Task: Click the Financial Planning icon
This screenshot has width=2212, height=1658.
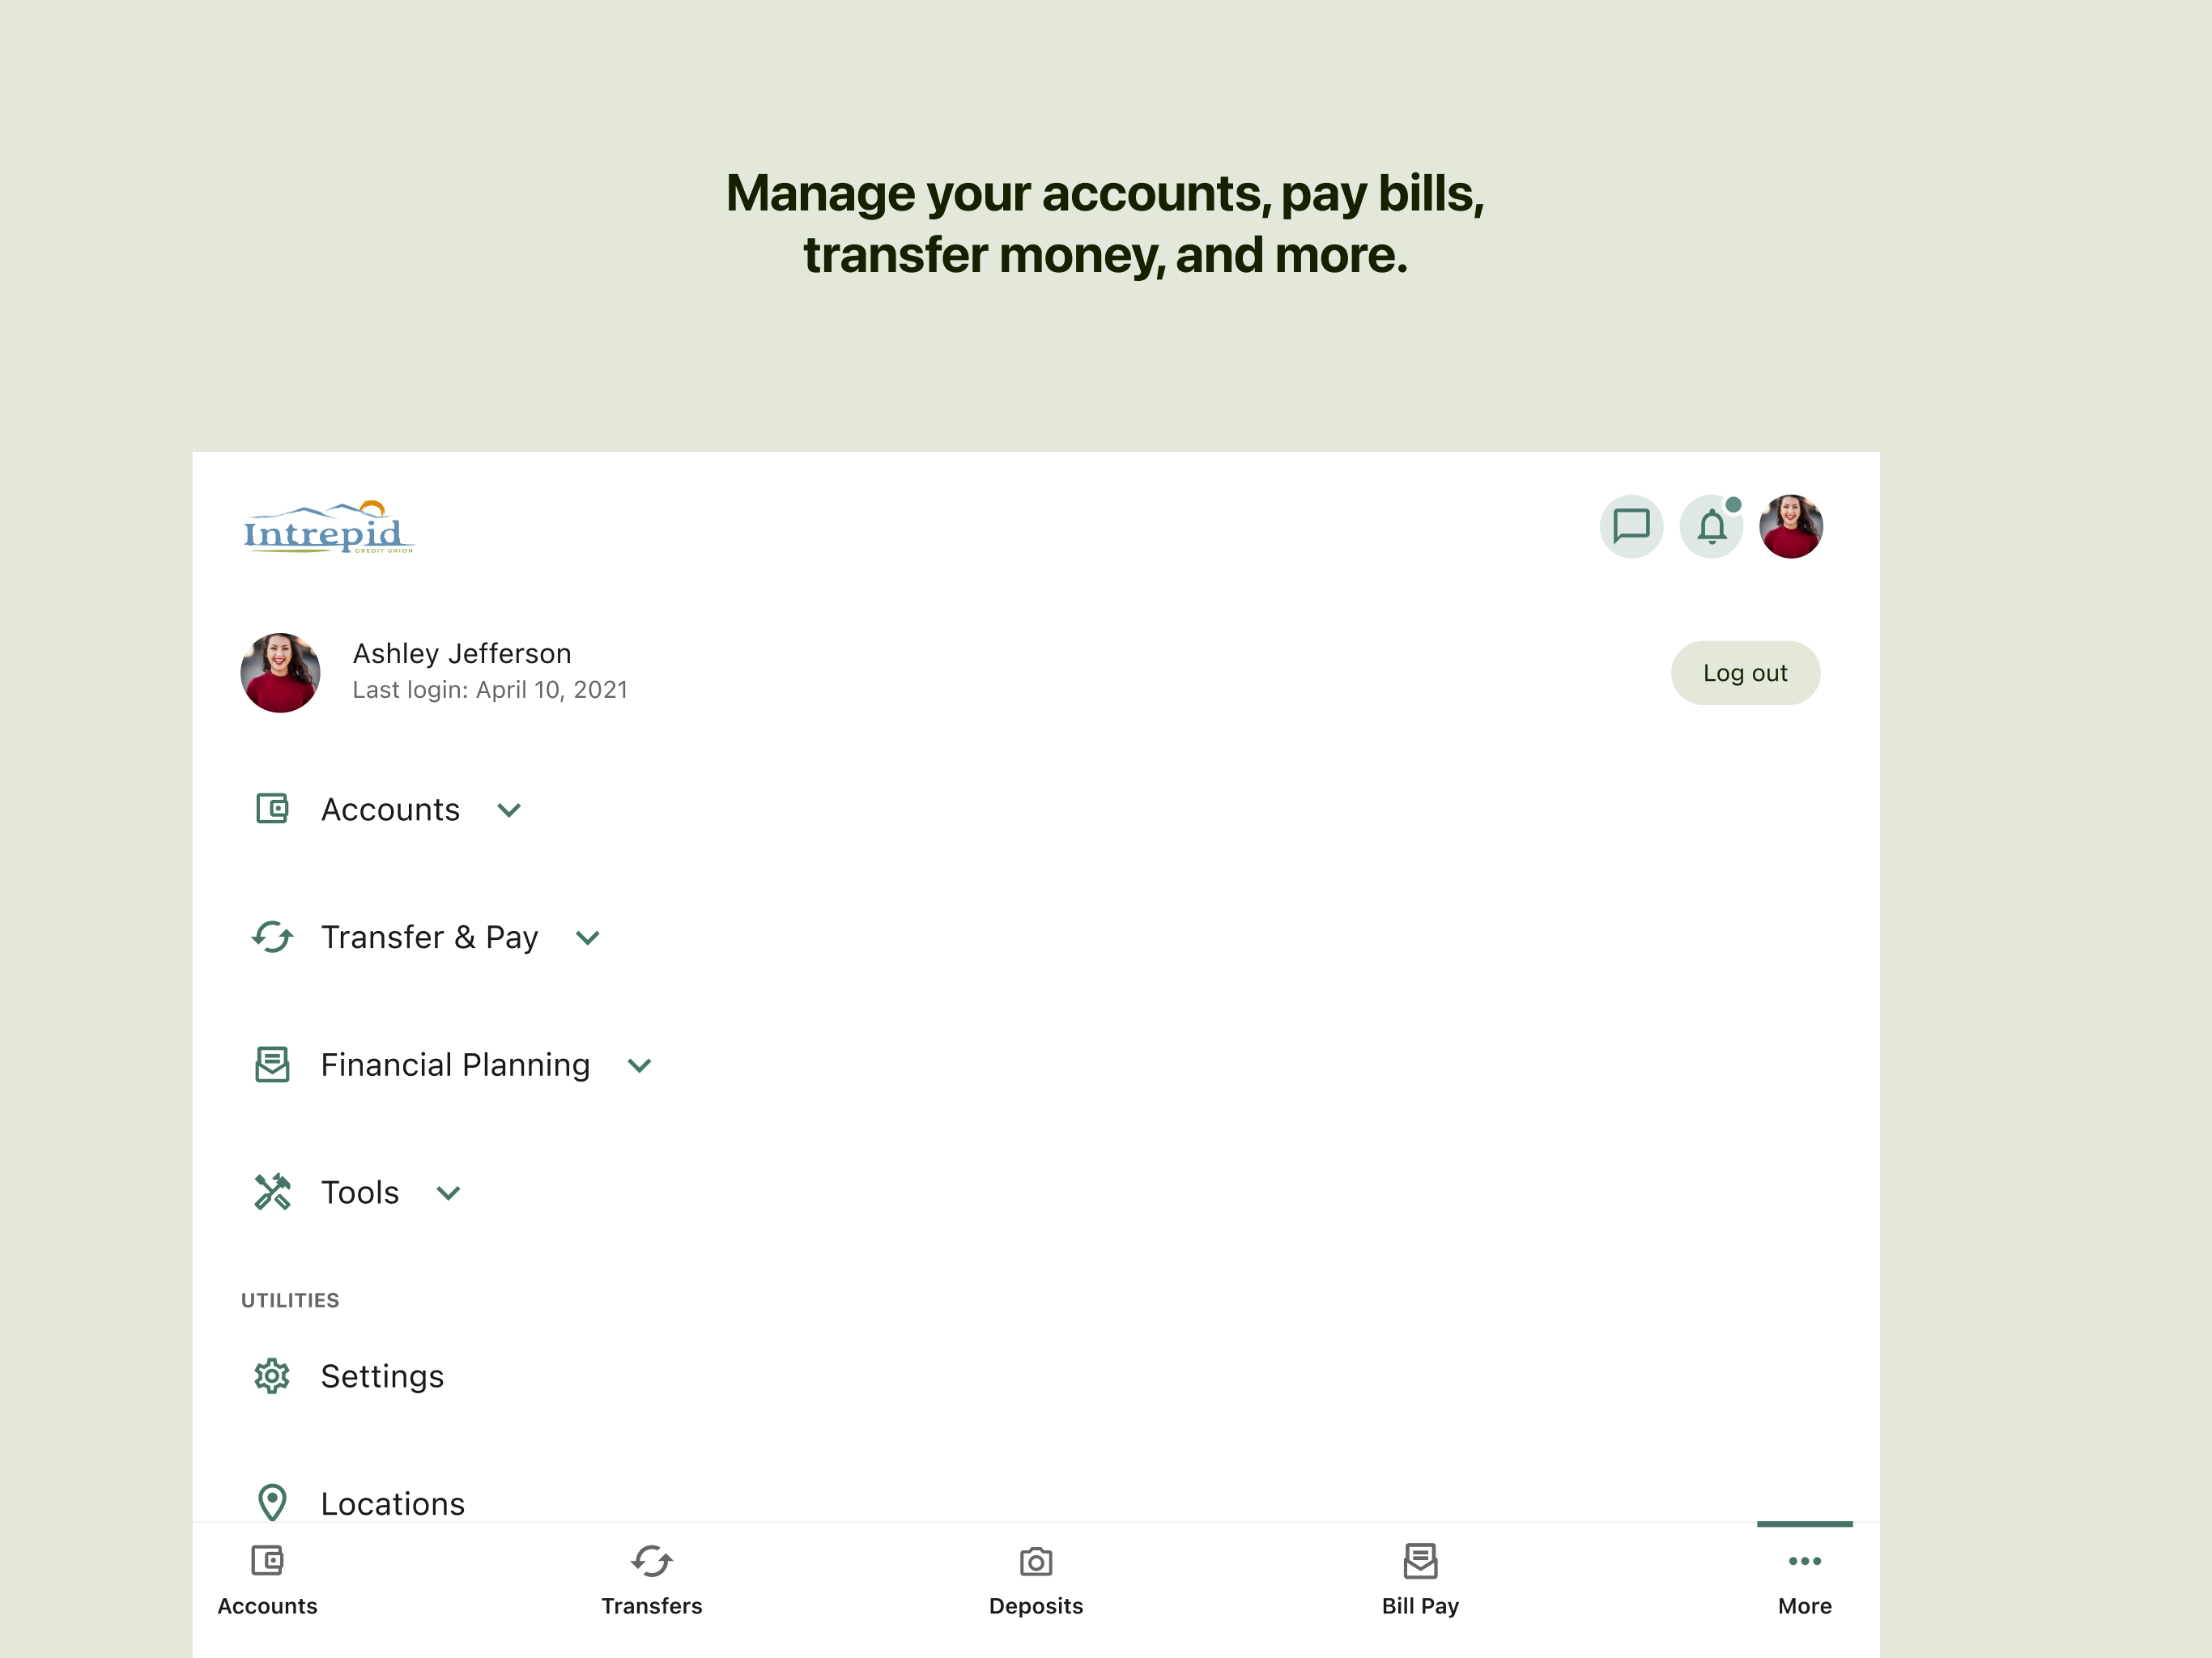Action: pos(272,1065)
